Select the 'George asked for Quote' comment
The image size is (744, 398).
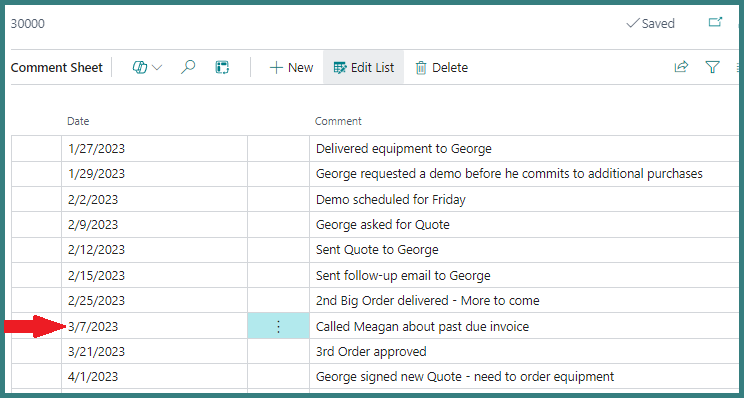(x=382, y=224)
